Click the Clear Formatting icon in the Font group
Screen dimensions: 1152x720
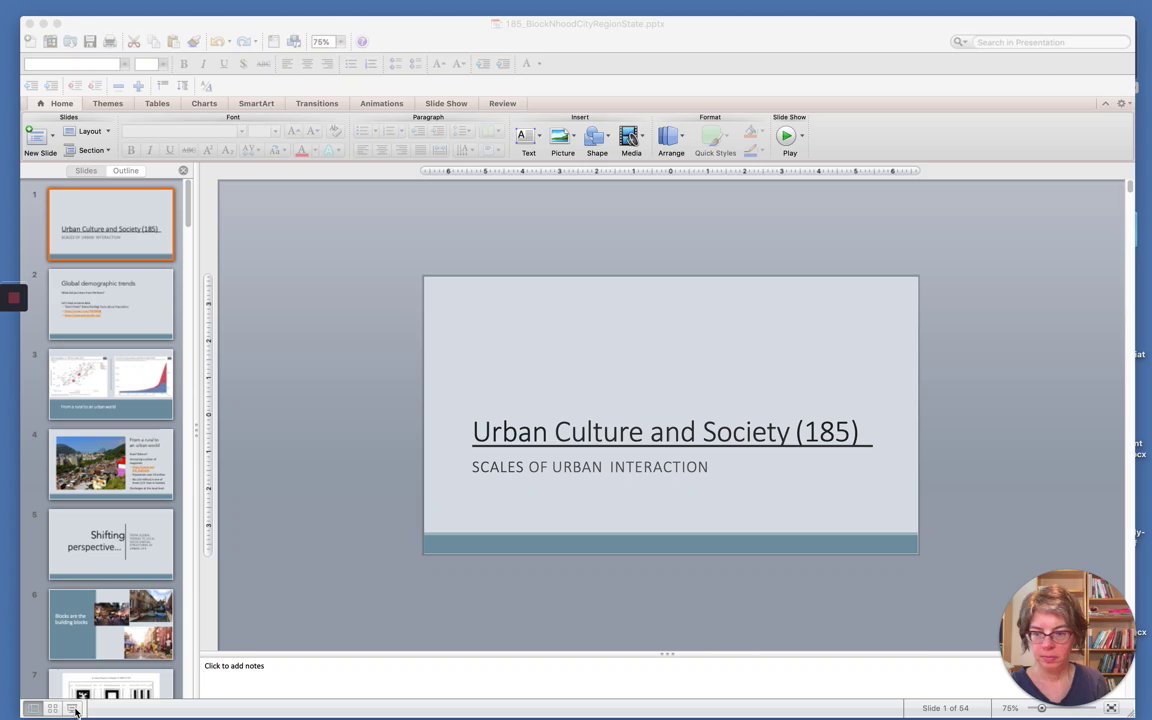click(335, 131)
